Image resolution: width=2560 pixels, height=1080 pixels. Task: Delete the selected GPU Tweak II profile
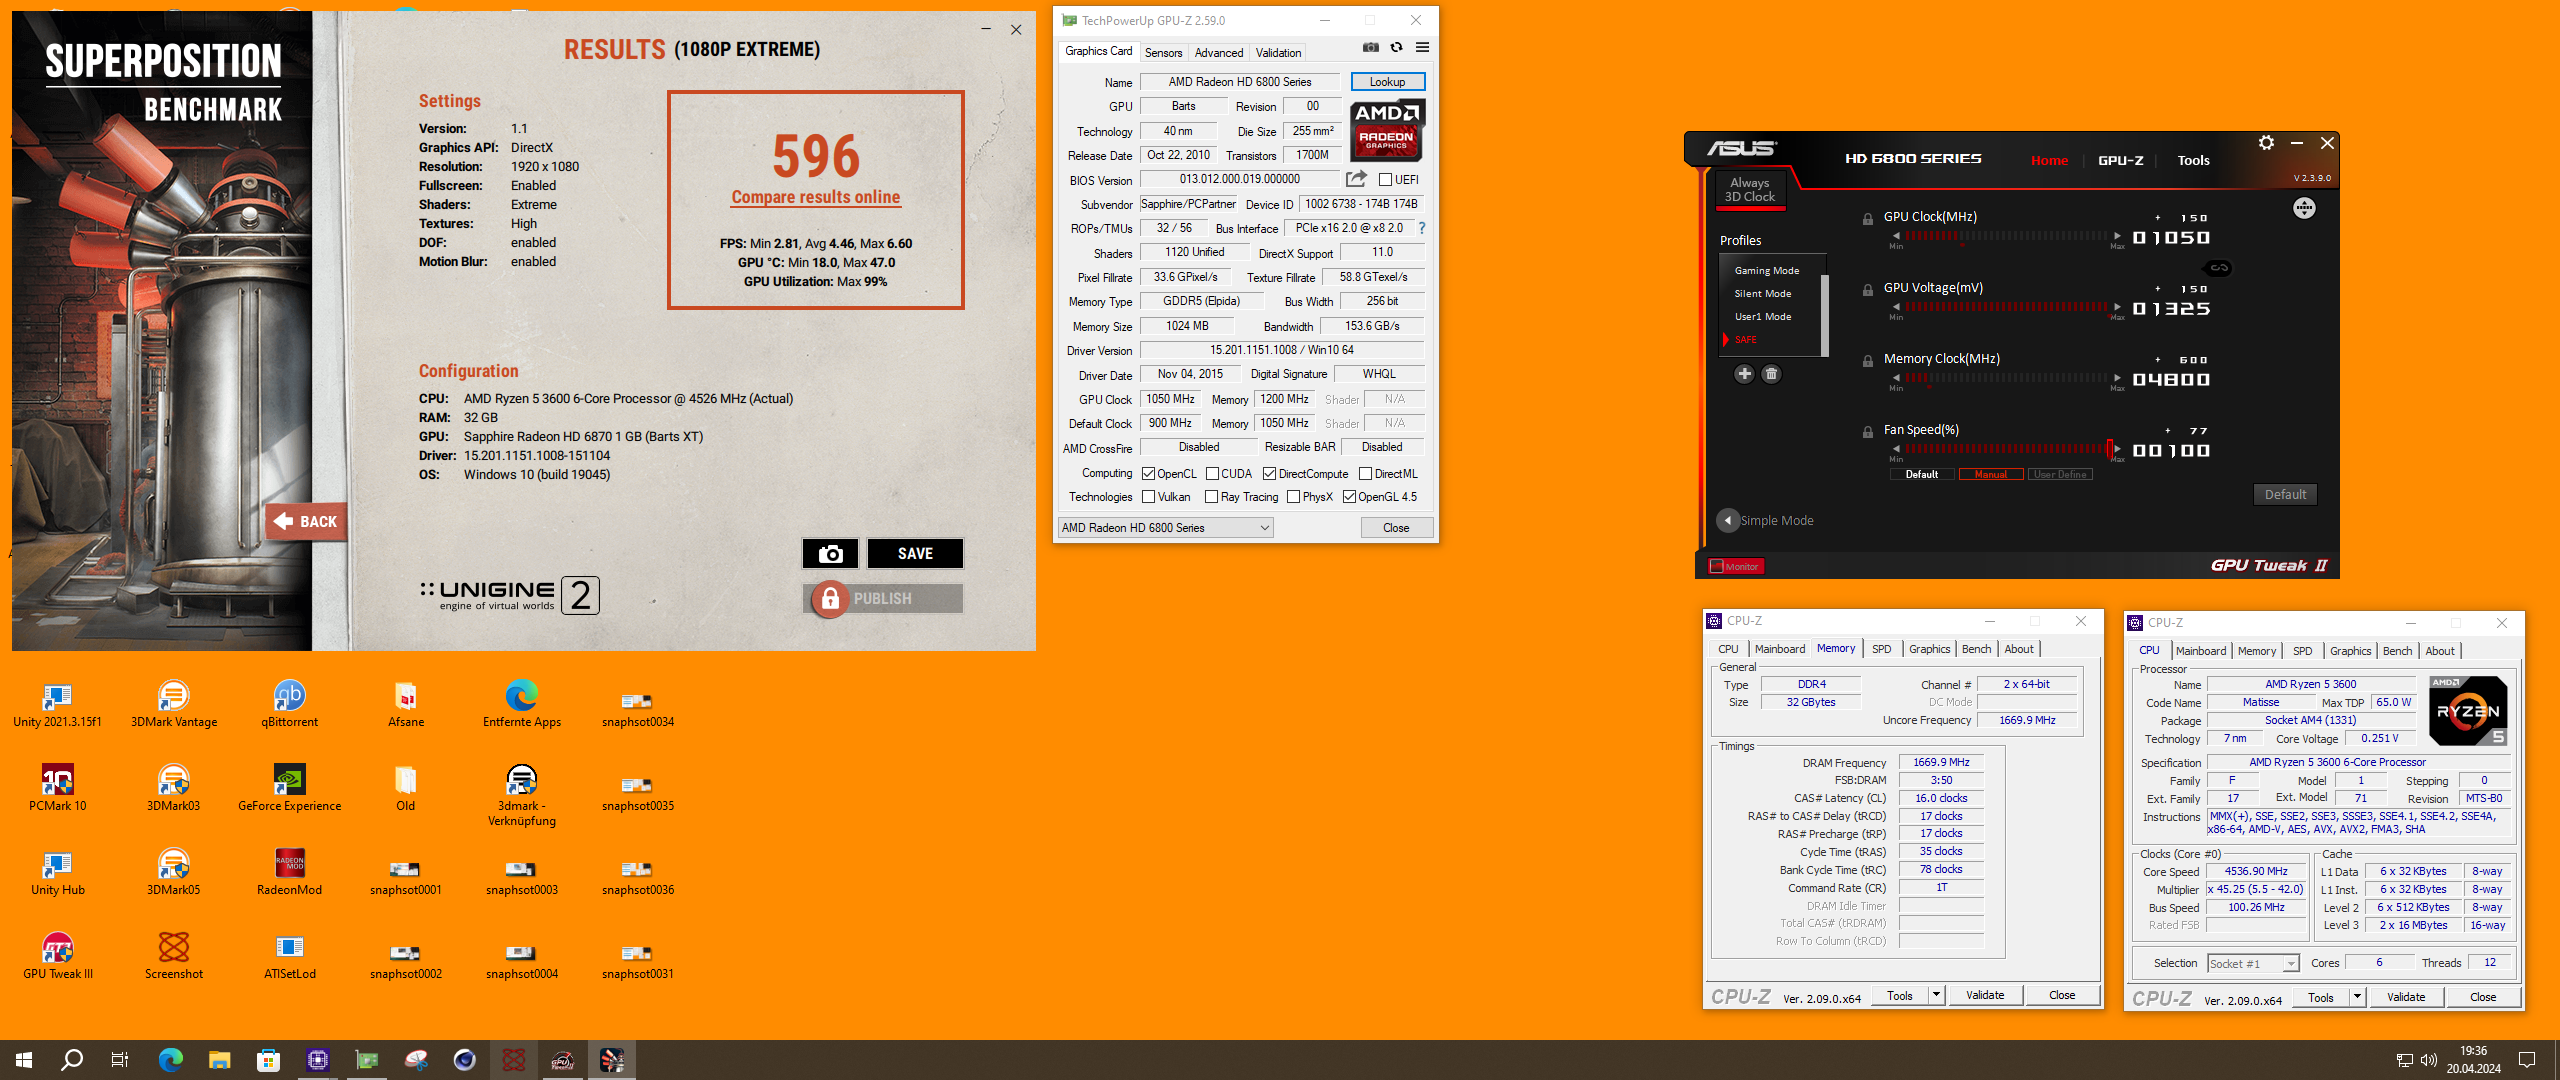click(x=1771, y=374)
